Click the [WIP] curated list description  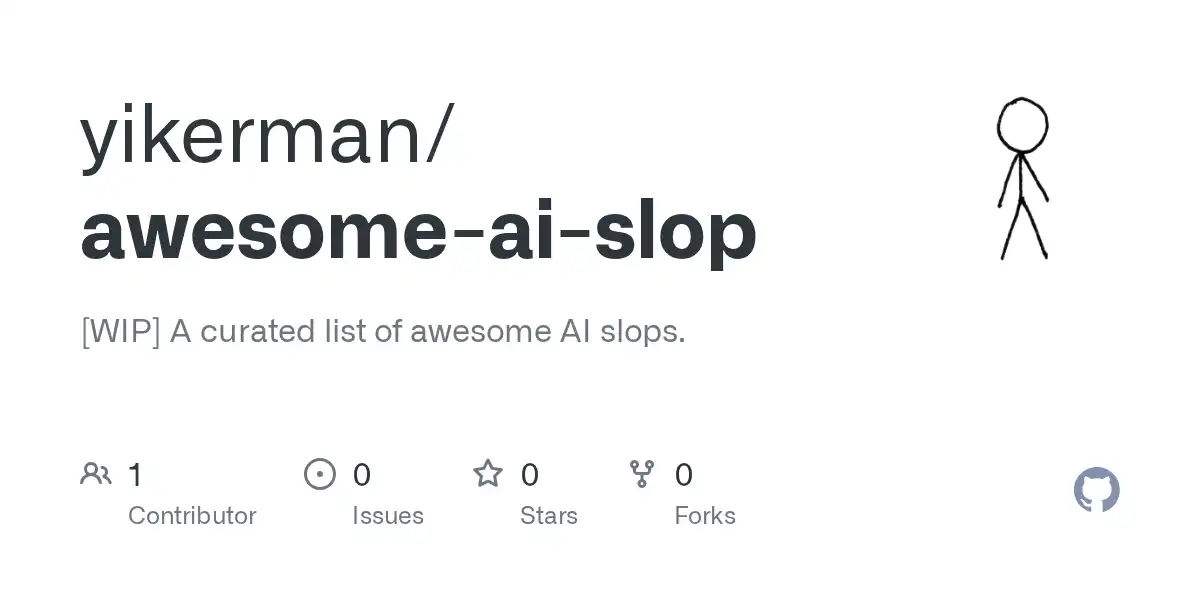coord(383,331)
